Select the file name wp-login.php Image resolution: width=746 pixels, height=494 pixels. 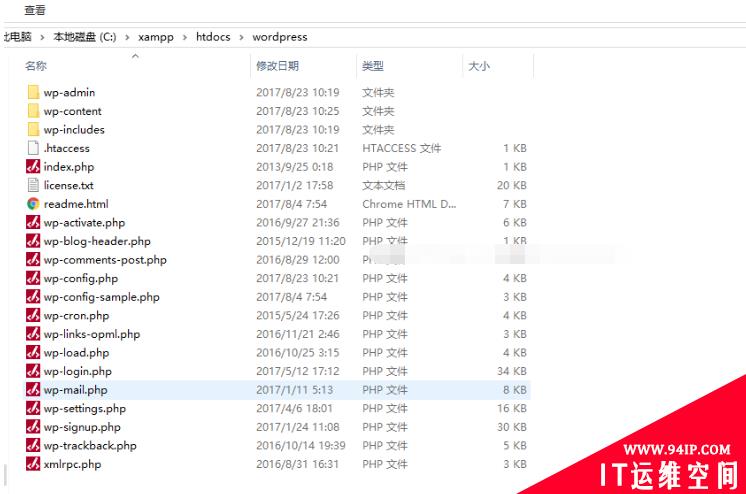78,371
